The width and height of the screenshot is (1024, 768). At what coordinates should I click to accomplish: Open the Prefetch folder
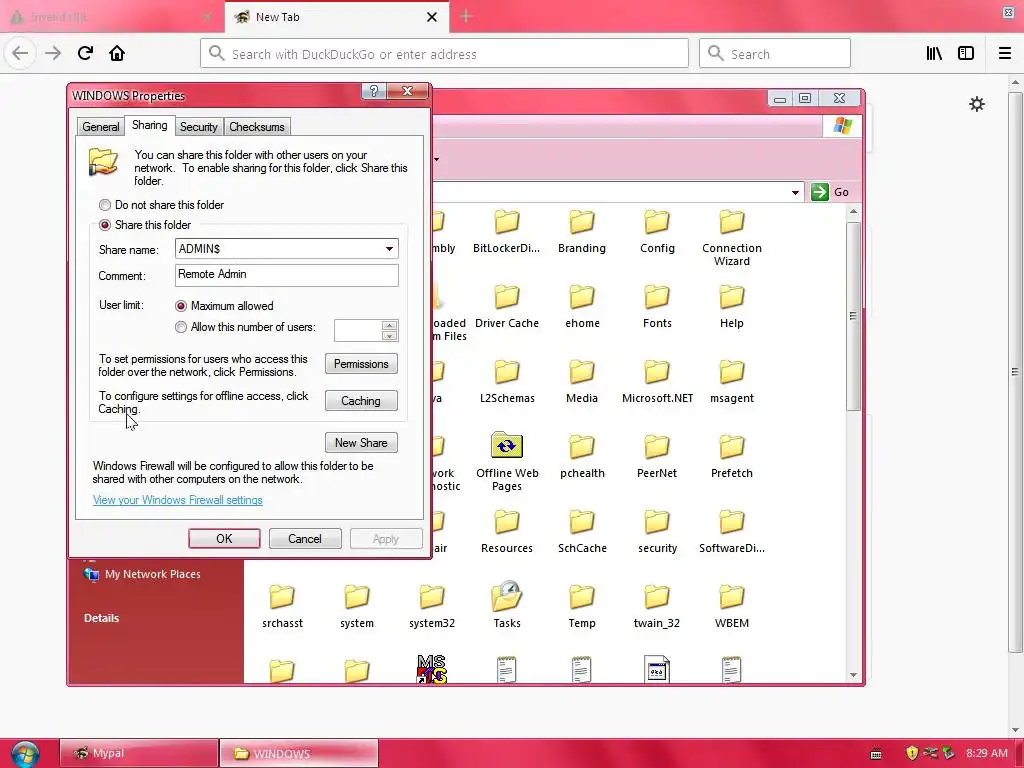click(731, 456)
